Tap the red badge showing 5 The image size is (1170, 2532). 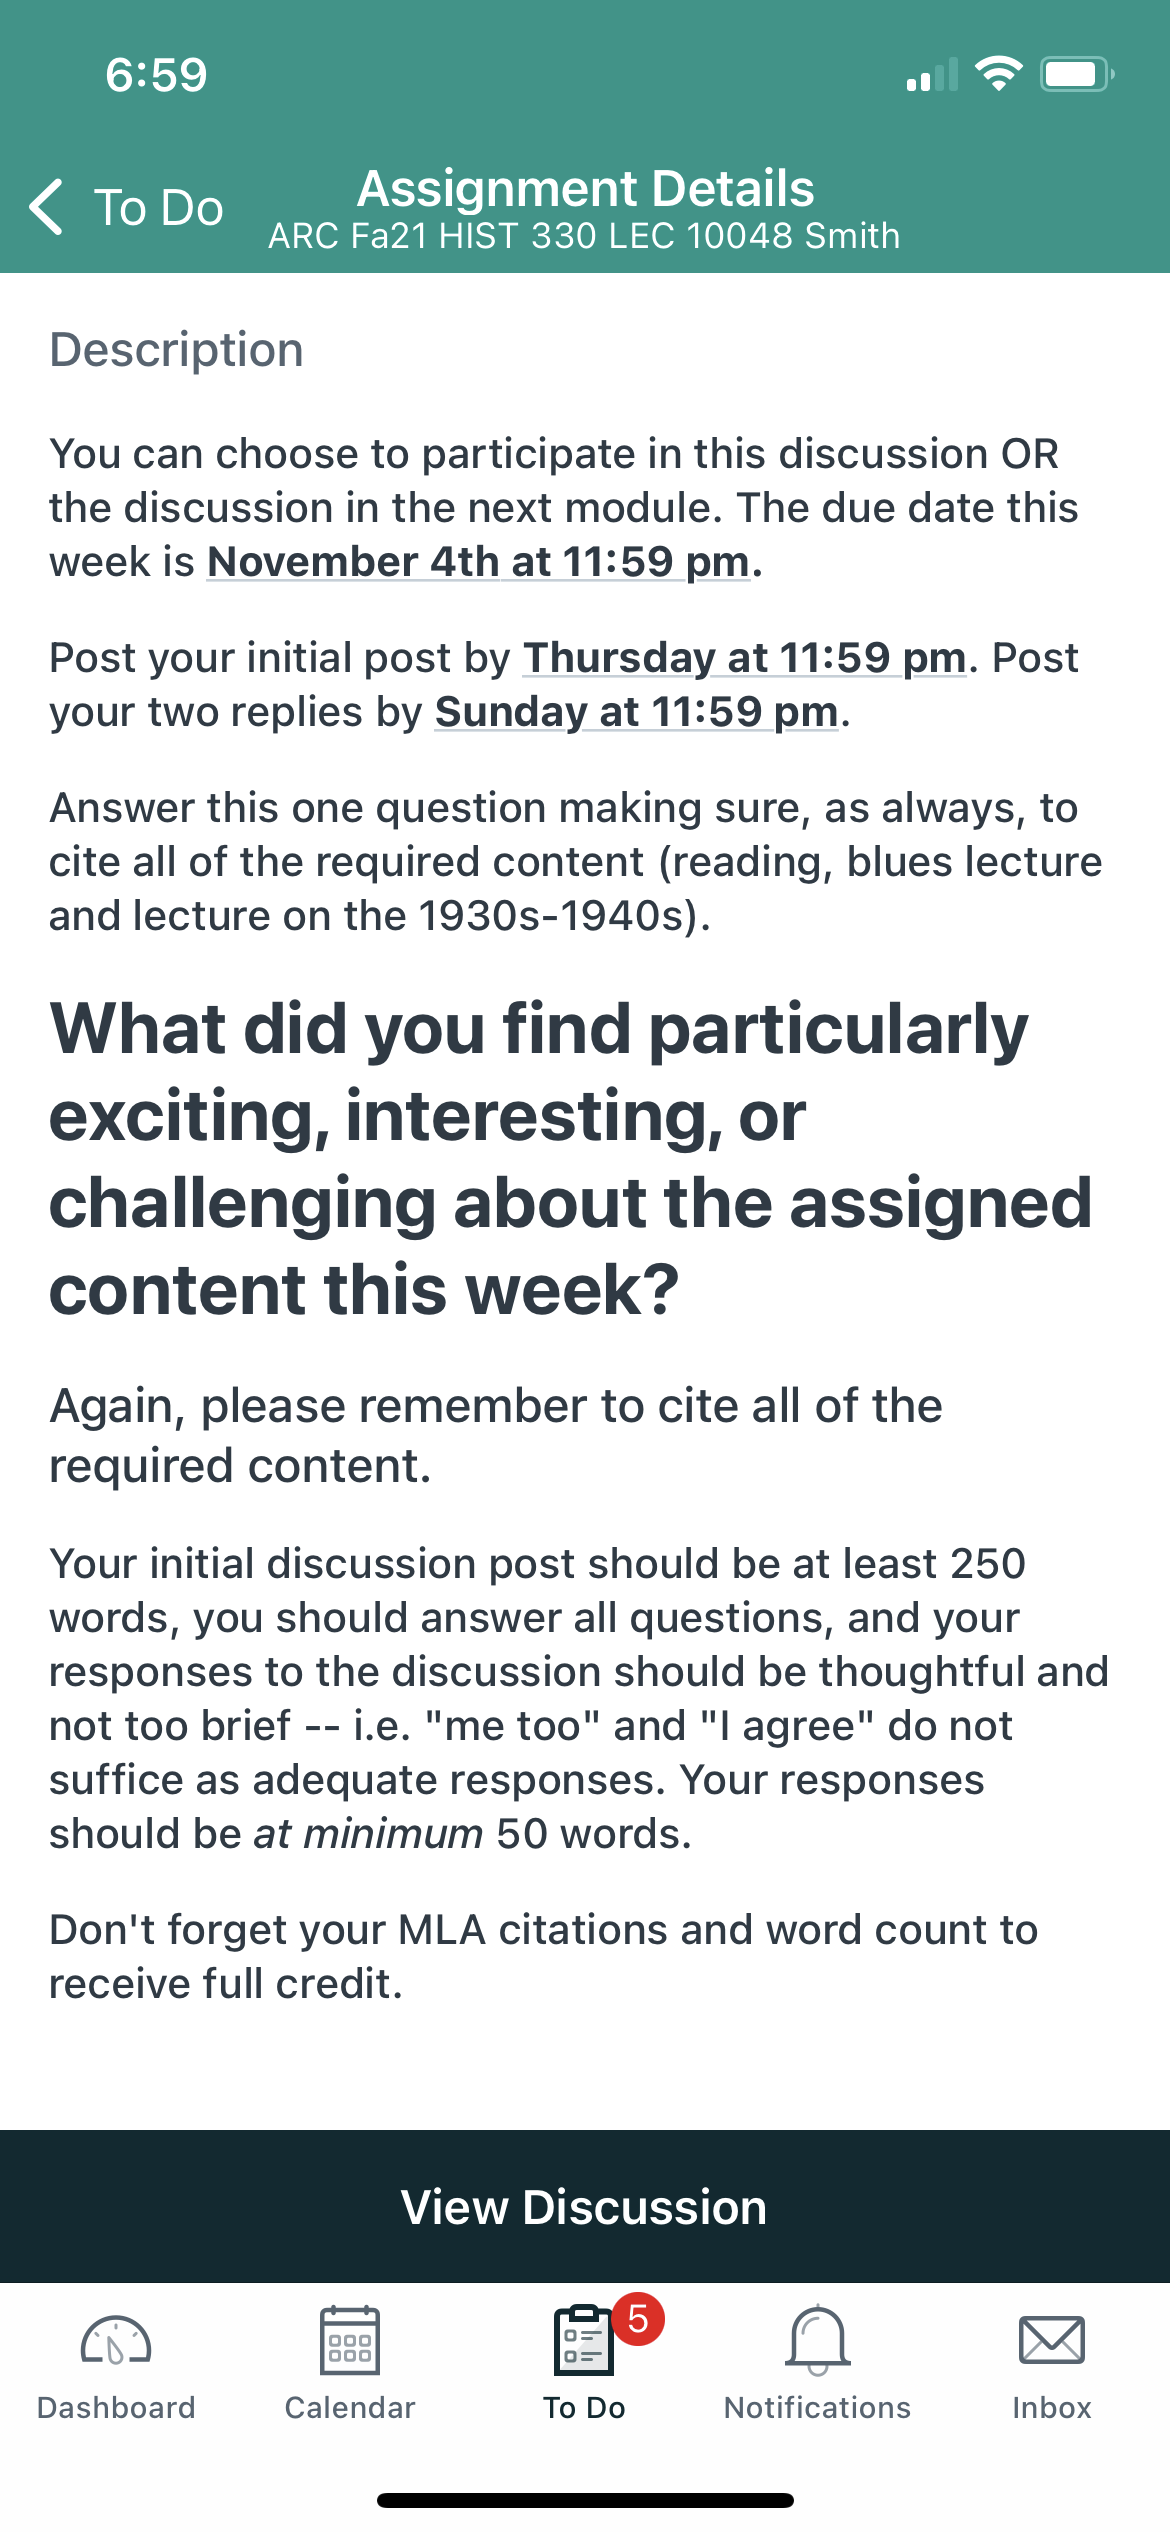[638, 2319]
